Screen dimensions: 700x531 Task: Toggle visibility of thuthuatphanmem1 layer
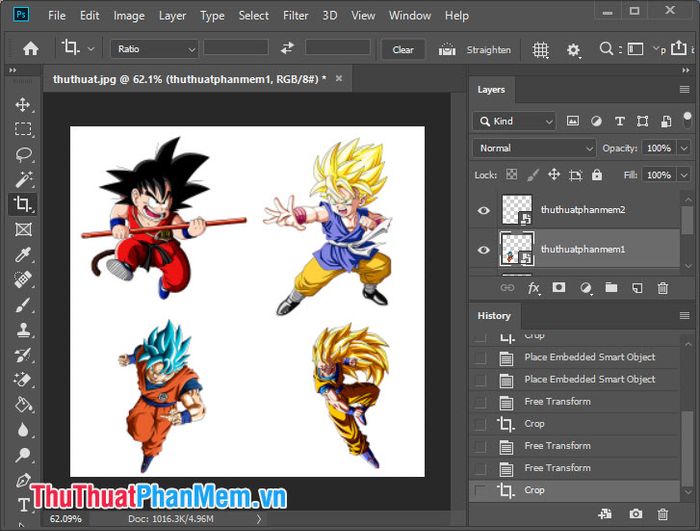483,250
